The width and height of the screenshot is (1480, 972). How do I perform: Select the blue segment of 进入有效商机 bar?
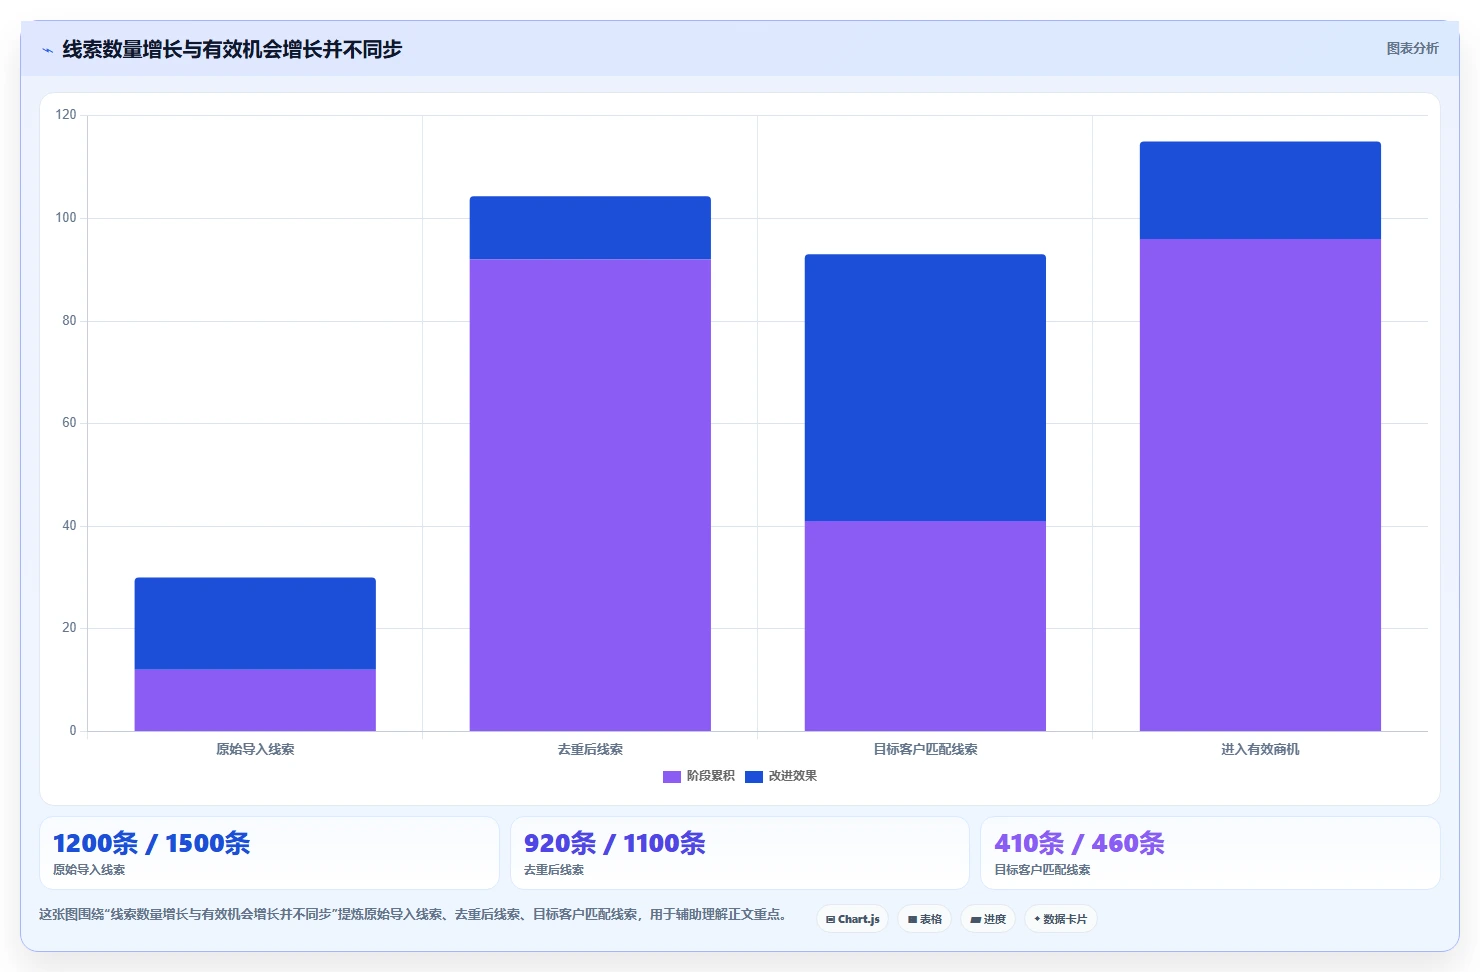tap(1260, 190)
